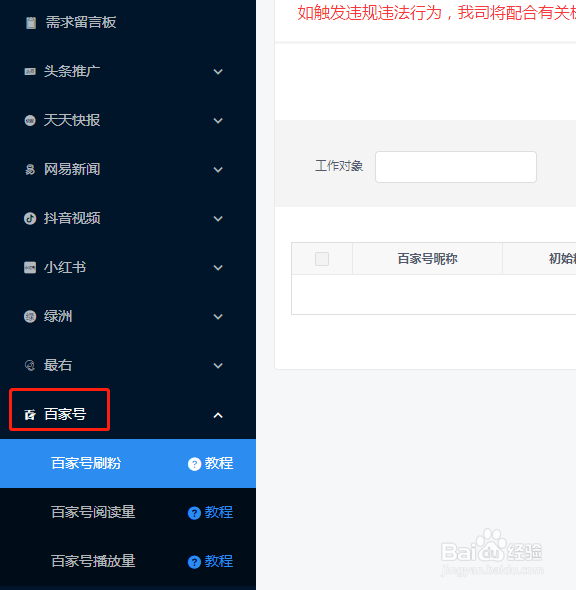Expand the 天天快报 chevron
Image resolution: width=576 pixels, height=590 pixels.
pyautogui.click(x=218, y=121)
